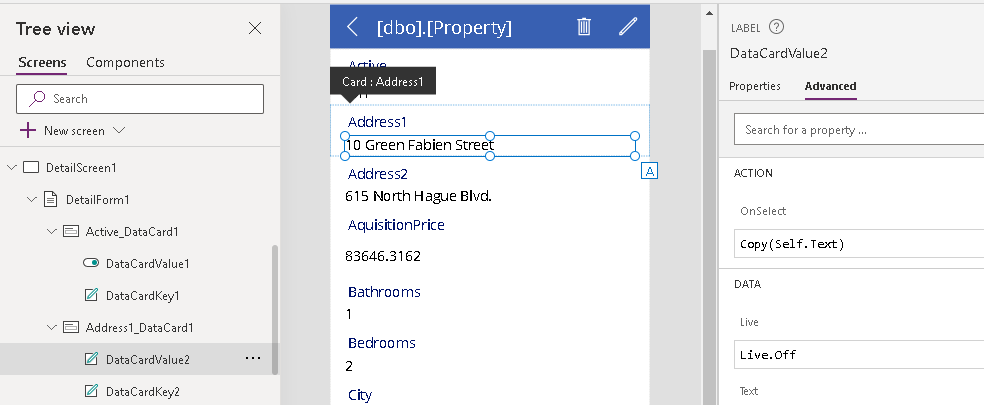The height and width of the screenshot is (405, 984).
Task: Switch to the Advanced tab
Action: tap(830, 86)
